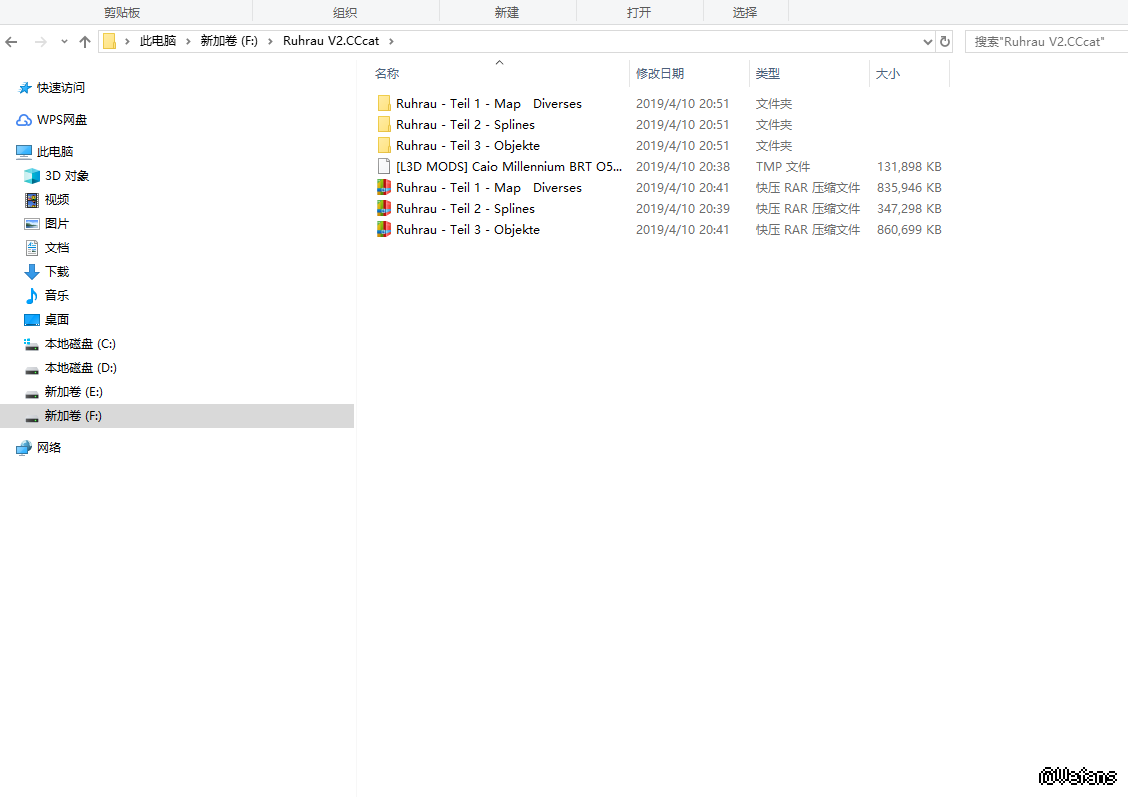Open WPS网盘 in the sidebar
1128x797 pixels.
(62, 120)
